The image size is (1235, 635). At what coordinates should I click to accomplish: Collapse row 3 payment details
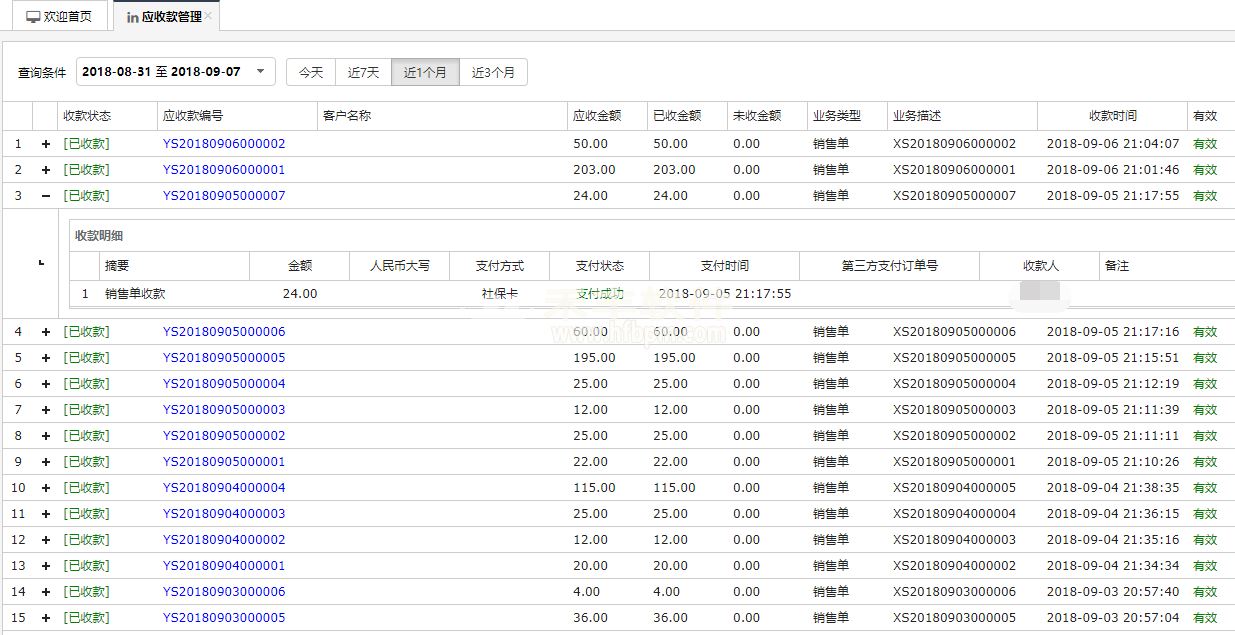(x=46, y=196)
